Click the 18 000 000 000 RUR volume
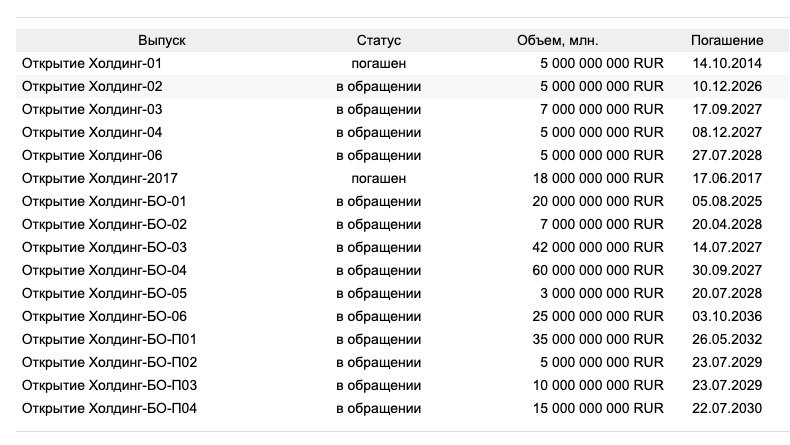The image size is (790, 445). 598,178
